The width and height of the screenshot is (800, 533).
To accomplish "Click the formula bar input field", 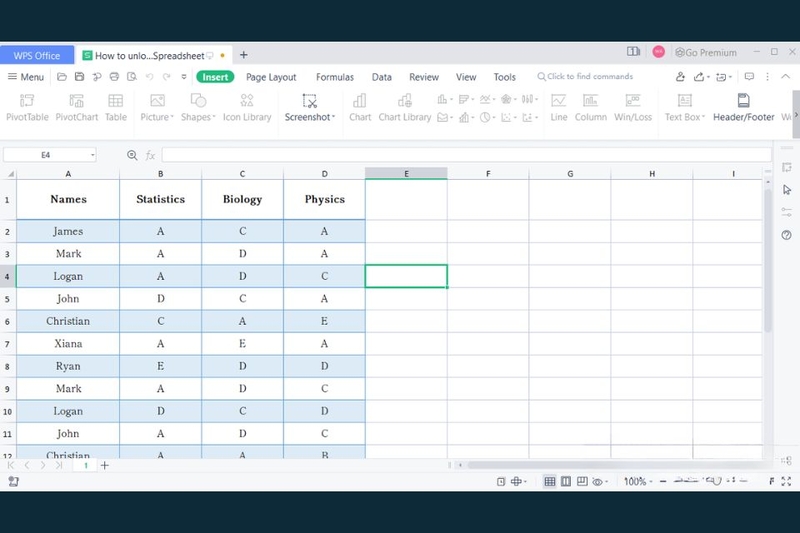I will tap(466, 155).
